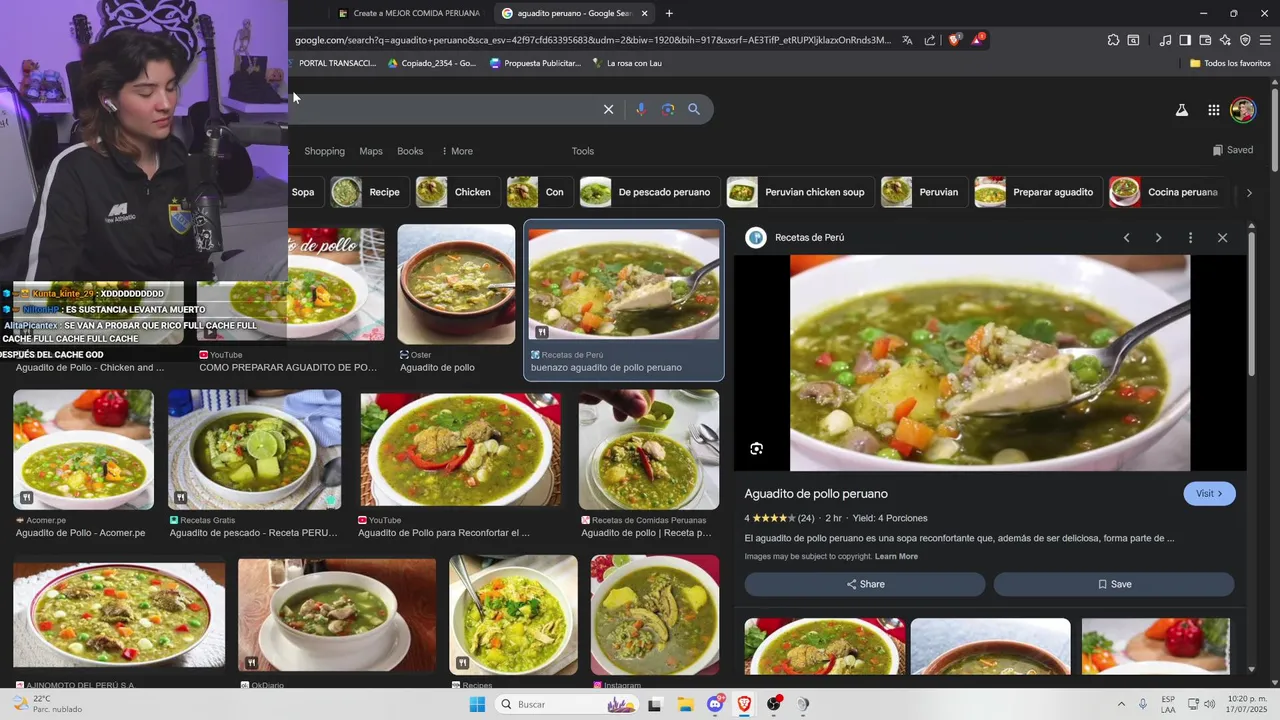Click the Share button in preview
The height and width of the screenshot is (720, 1280).
(x=865, y=584)
